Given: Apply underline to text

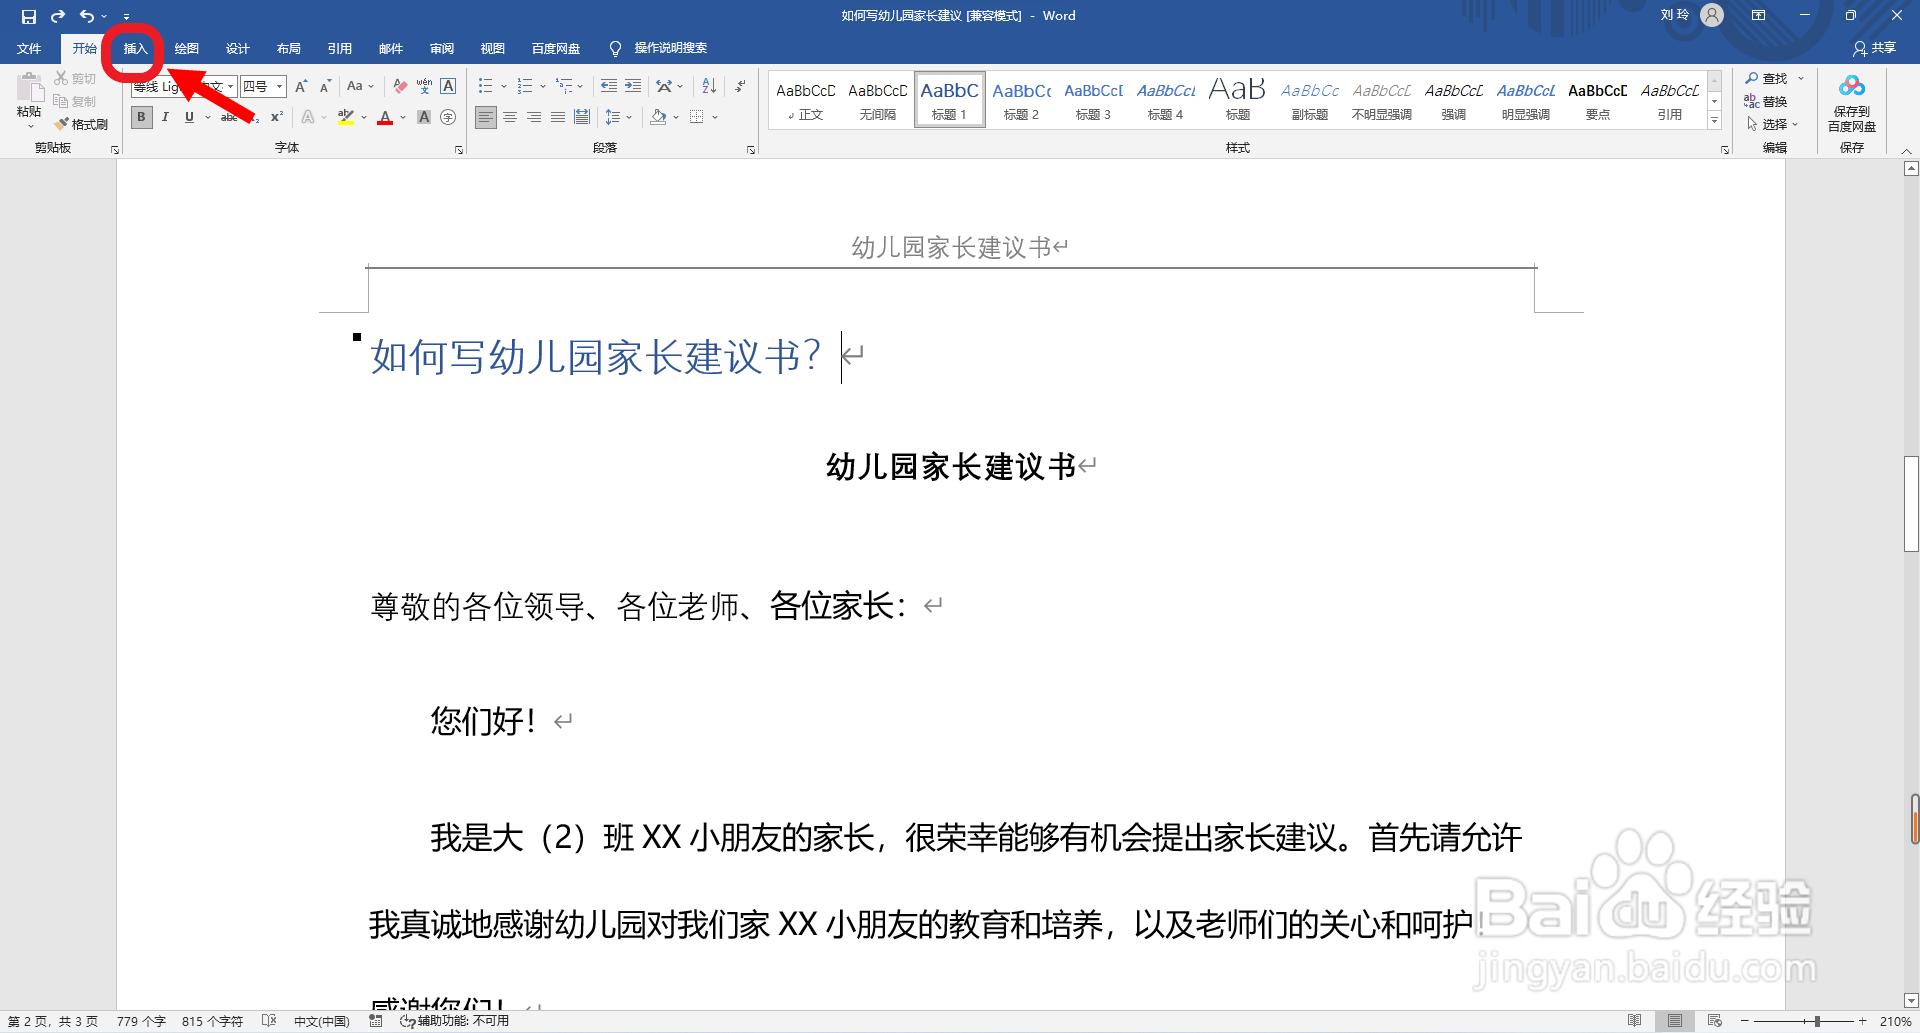Looking at the screenshot, I should coord(188,117).
